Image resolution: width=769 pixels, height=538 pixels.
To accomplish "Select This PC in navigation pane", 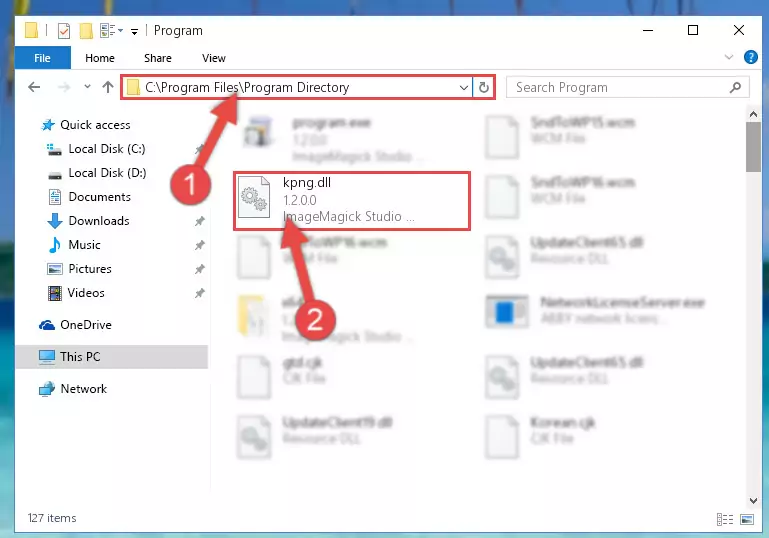I will pyautogui.click(x=112, y=357).
